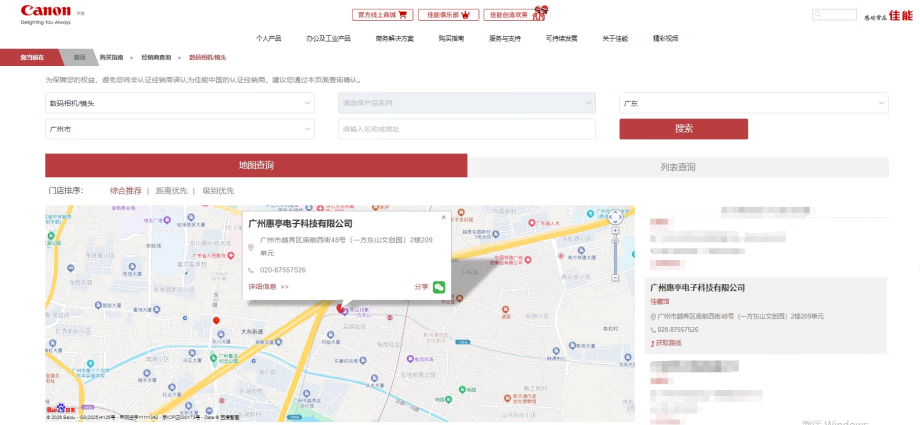Image resolution: width=920 pixels, height=425 pixels.
Task: Expand the 广州市 city dropdown
Action: click(180, 129)
